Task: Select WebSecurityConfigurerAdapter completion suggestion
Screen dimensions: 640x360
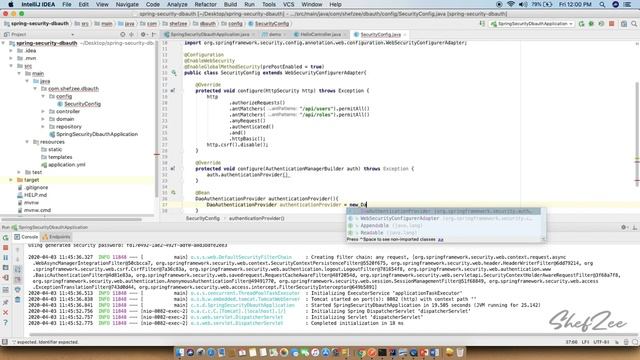Action: pos(443,218)
